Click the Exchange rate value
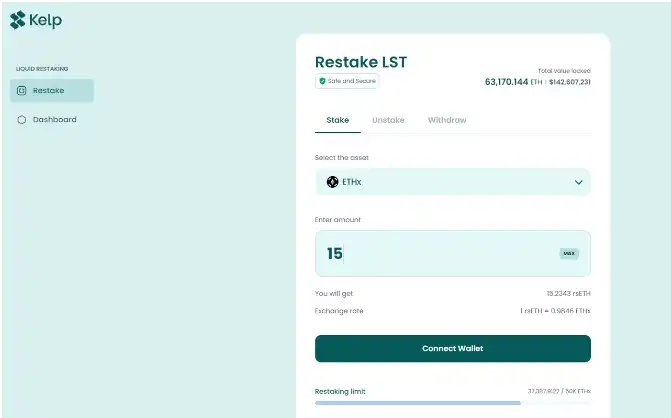 coord(554,311)
